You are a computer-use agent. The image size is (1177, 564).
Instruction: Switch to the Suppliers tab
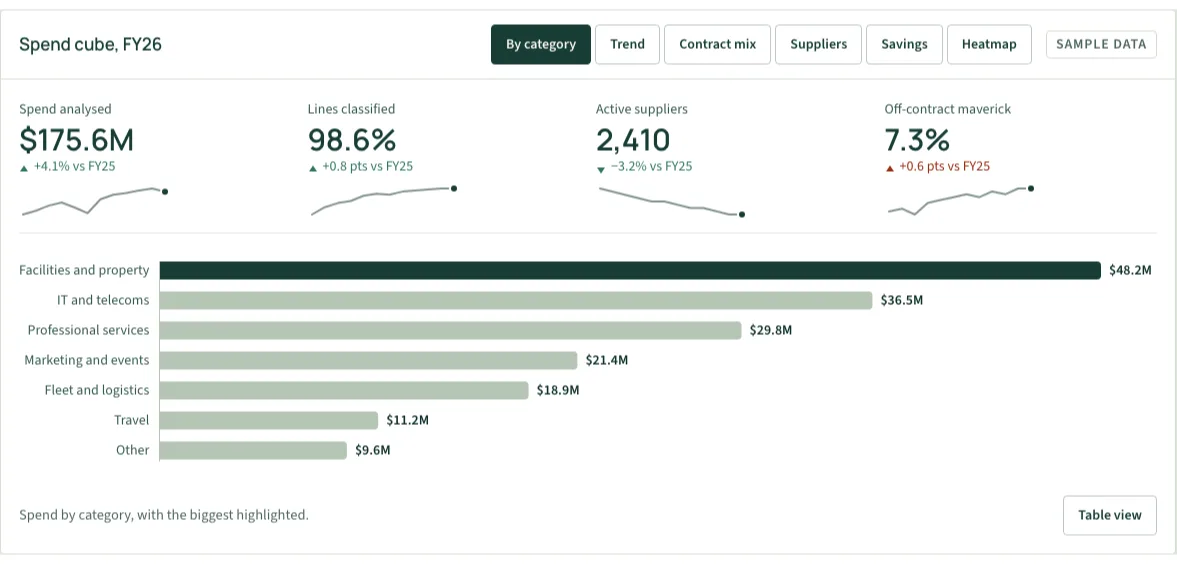point(818,44)
